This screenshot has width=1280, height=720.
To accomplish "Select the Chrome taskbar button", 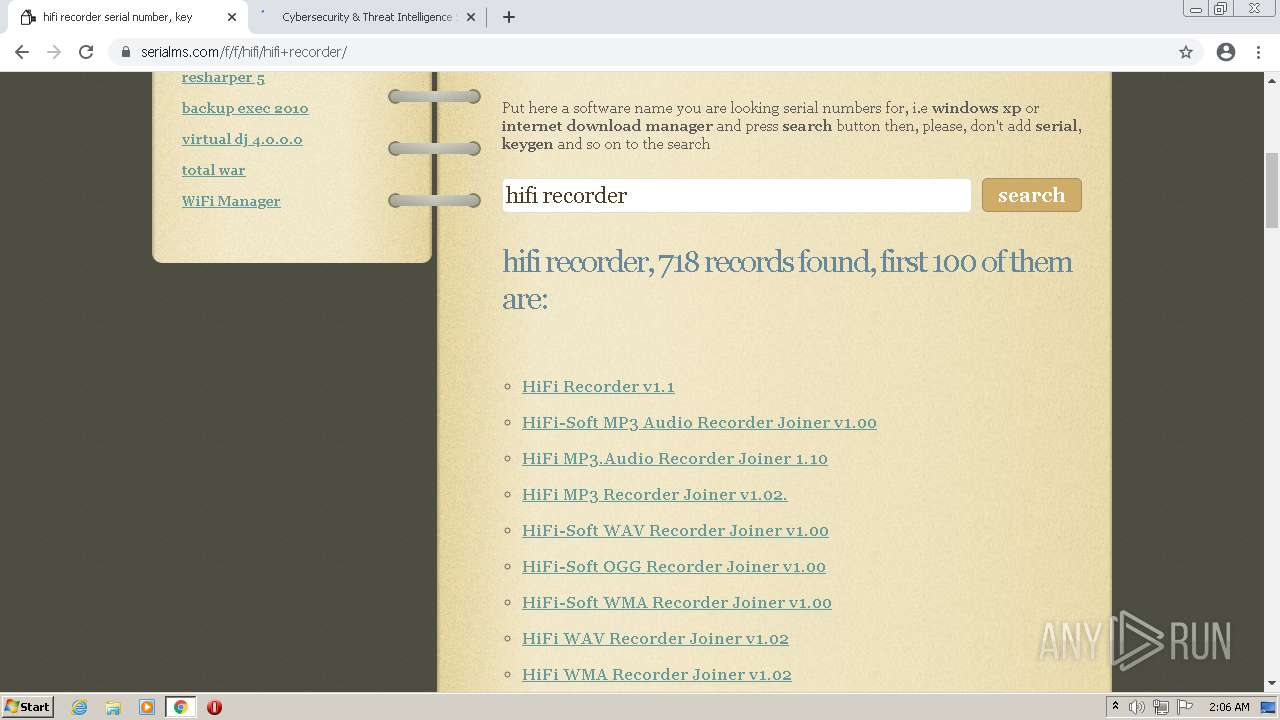I will coord(181,707).
